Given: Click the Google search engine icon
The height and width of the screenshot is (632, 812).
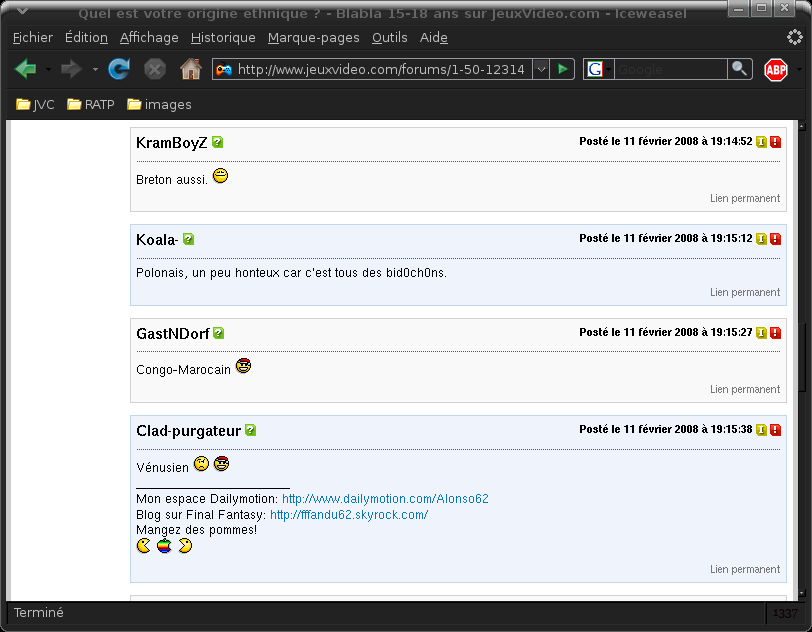Looking at the screenshot, I should [595, 69].
